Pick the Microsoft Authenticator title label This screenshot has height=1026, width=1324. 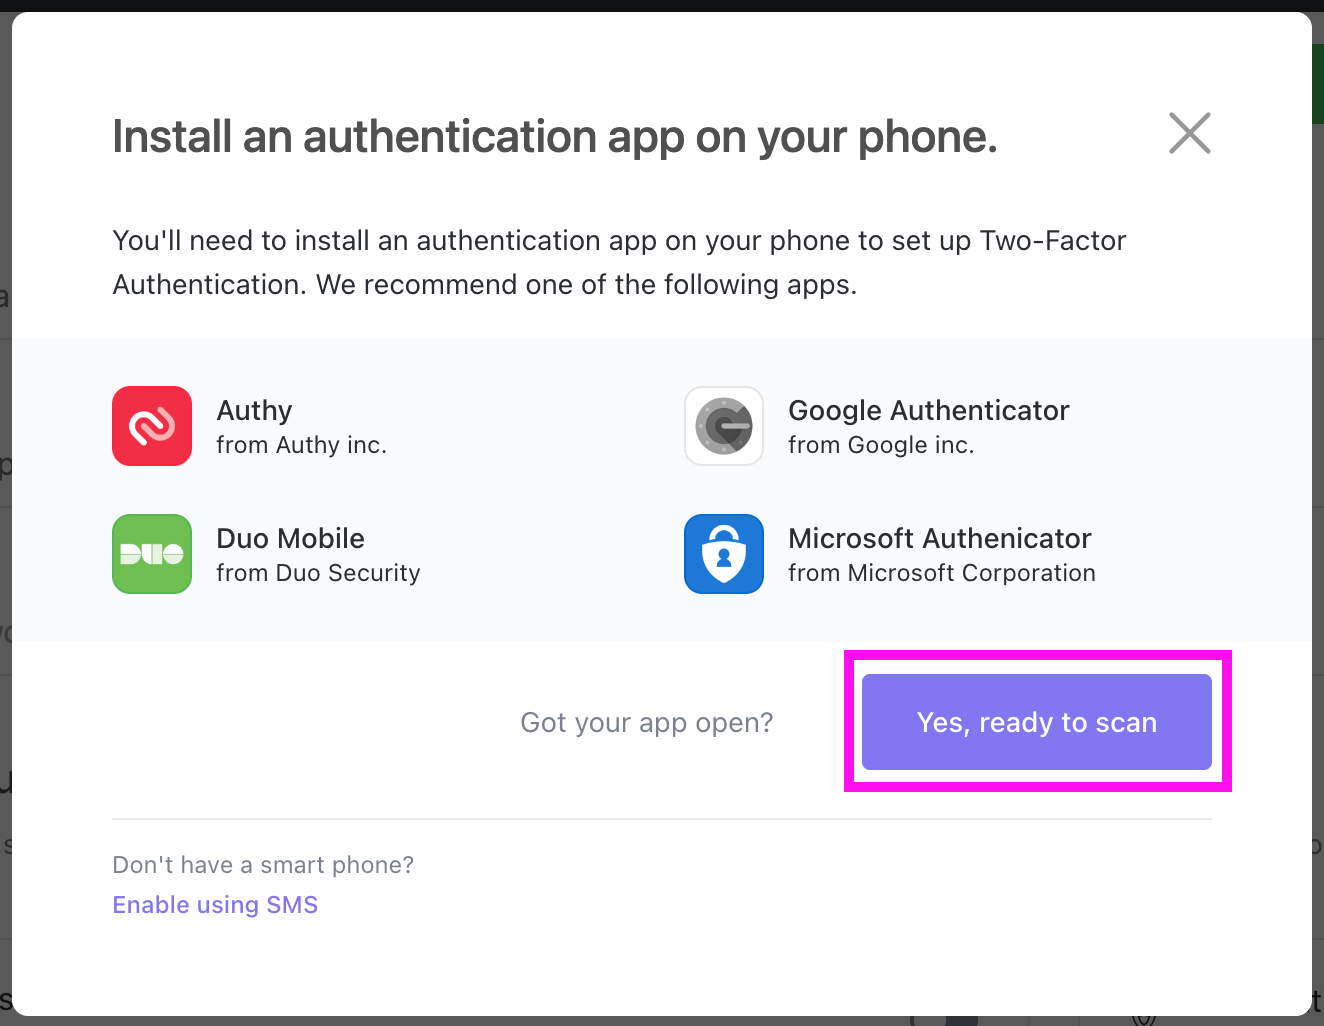click(x=940, y=539)
